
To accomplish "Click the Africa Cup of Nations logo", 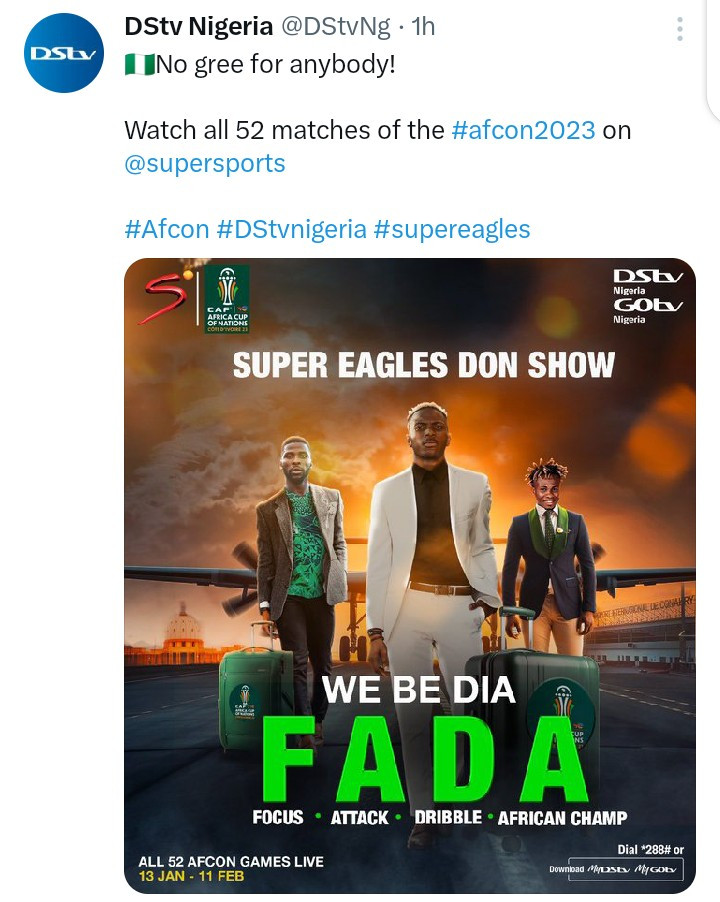I will 228,299.
